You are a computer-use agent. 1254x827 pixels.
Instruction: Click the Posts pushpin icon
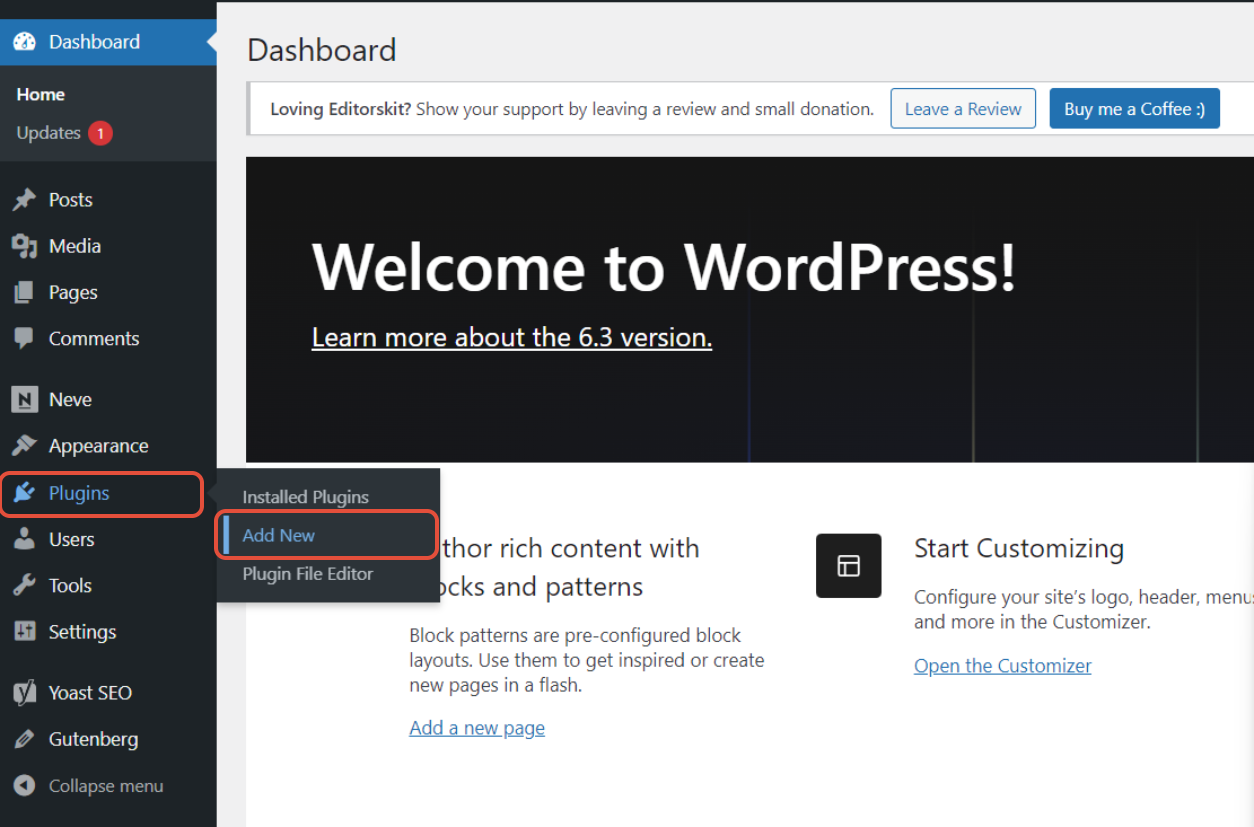(24, 200)
